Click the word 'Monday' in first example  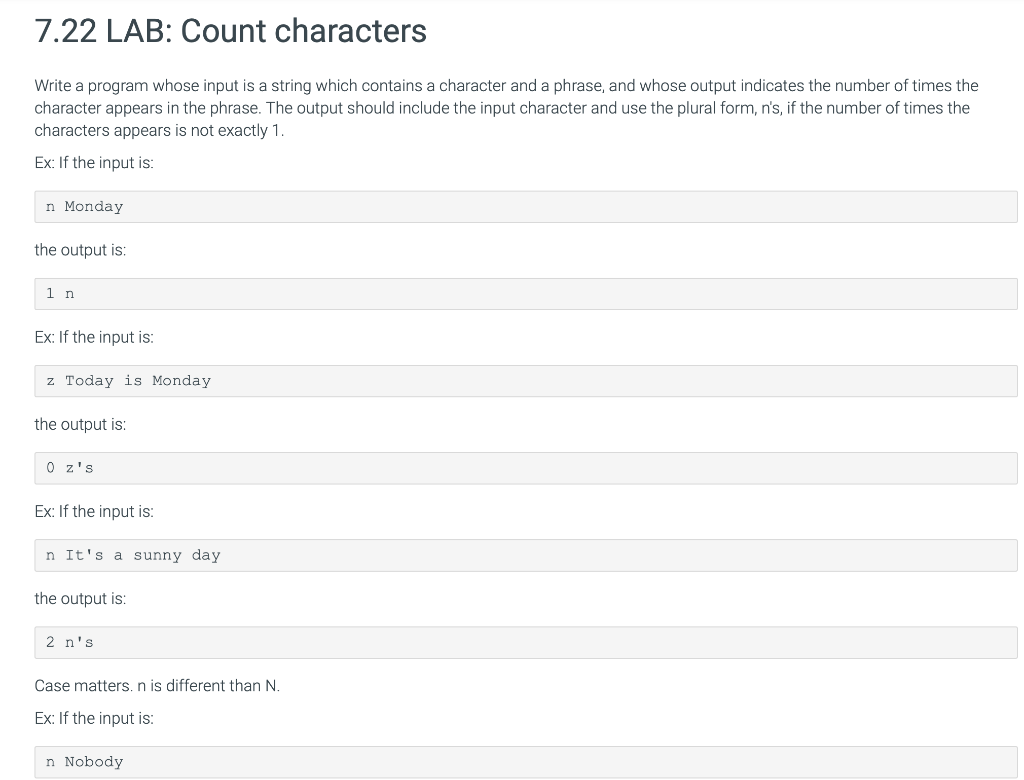(x=93, y=207)
